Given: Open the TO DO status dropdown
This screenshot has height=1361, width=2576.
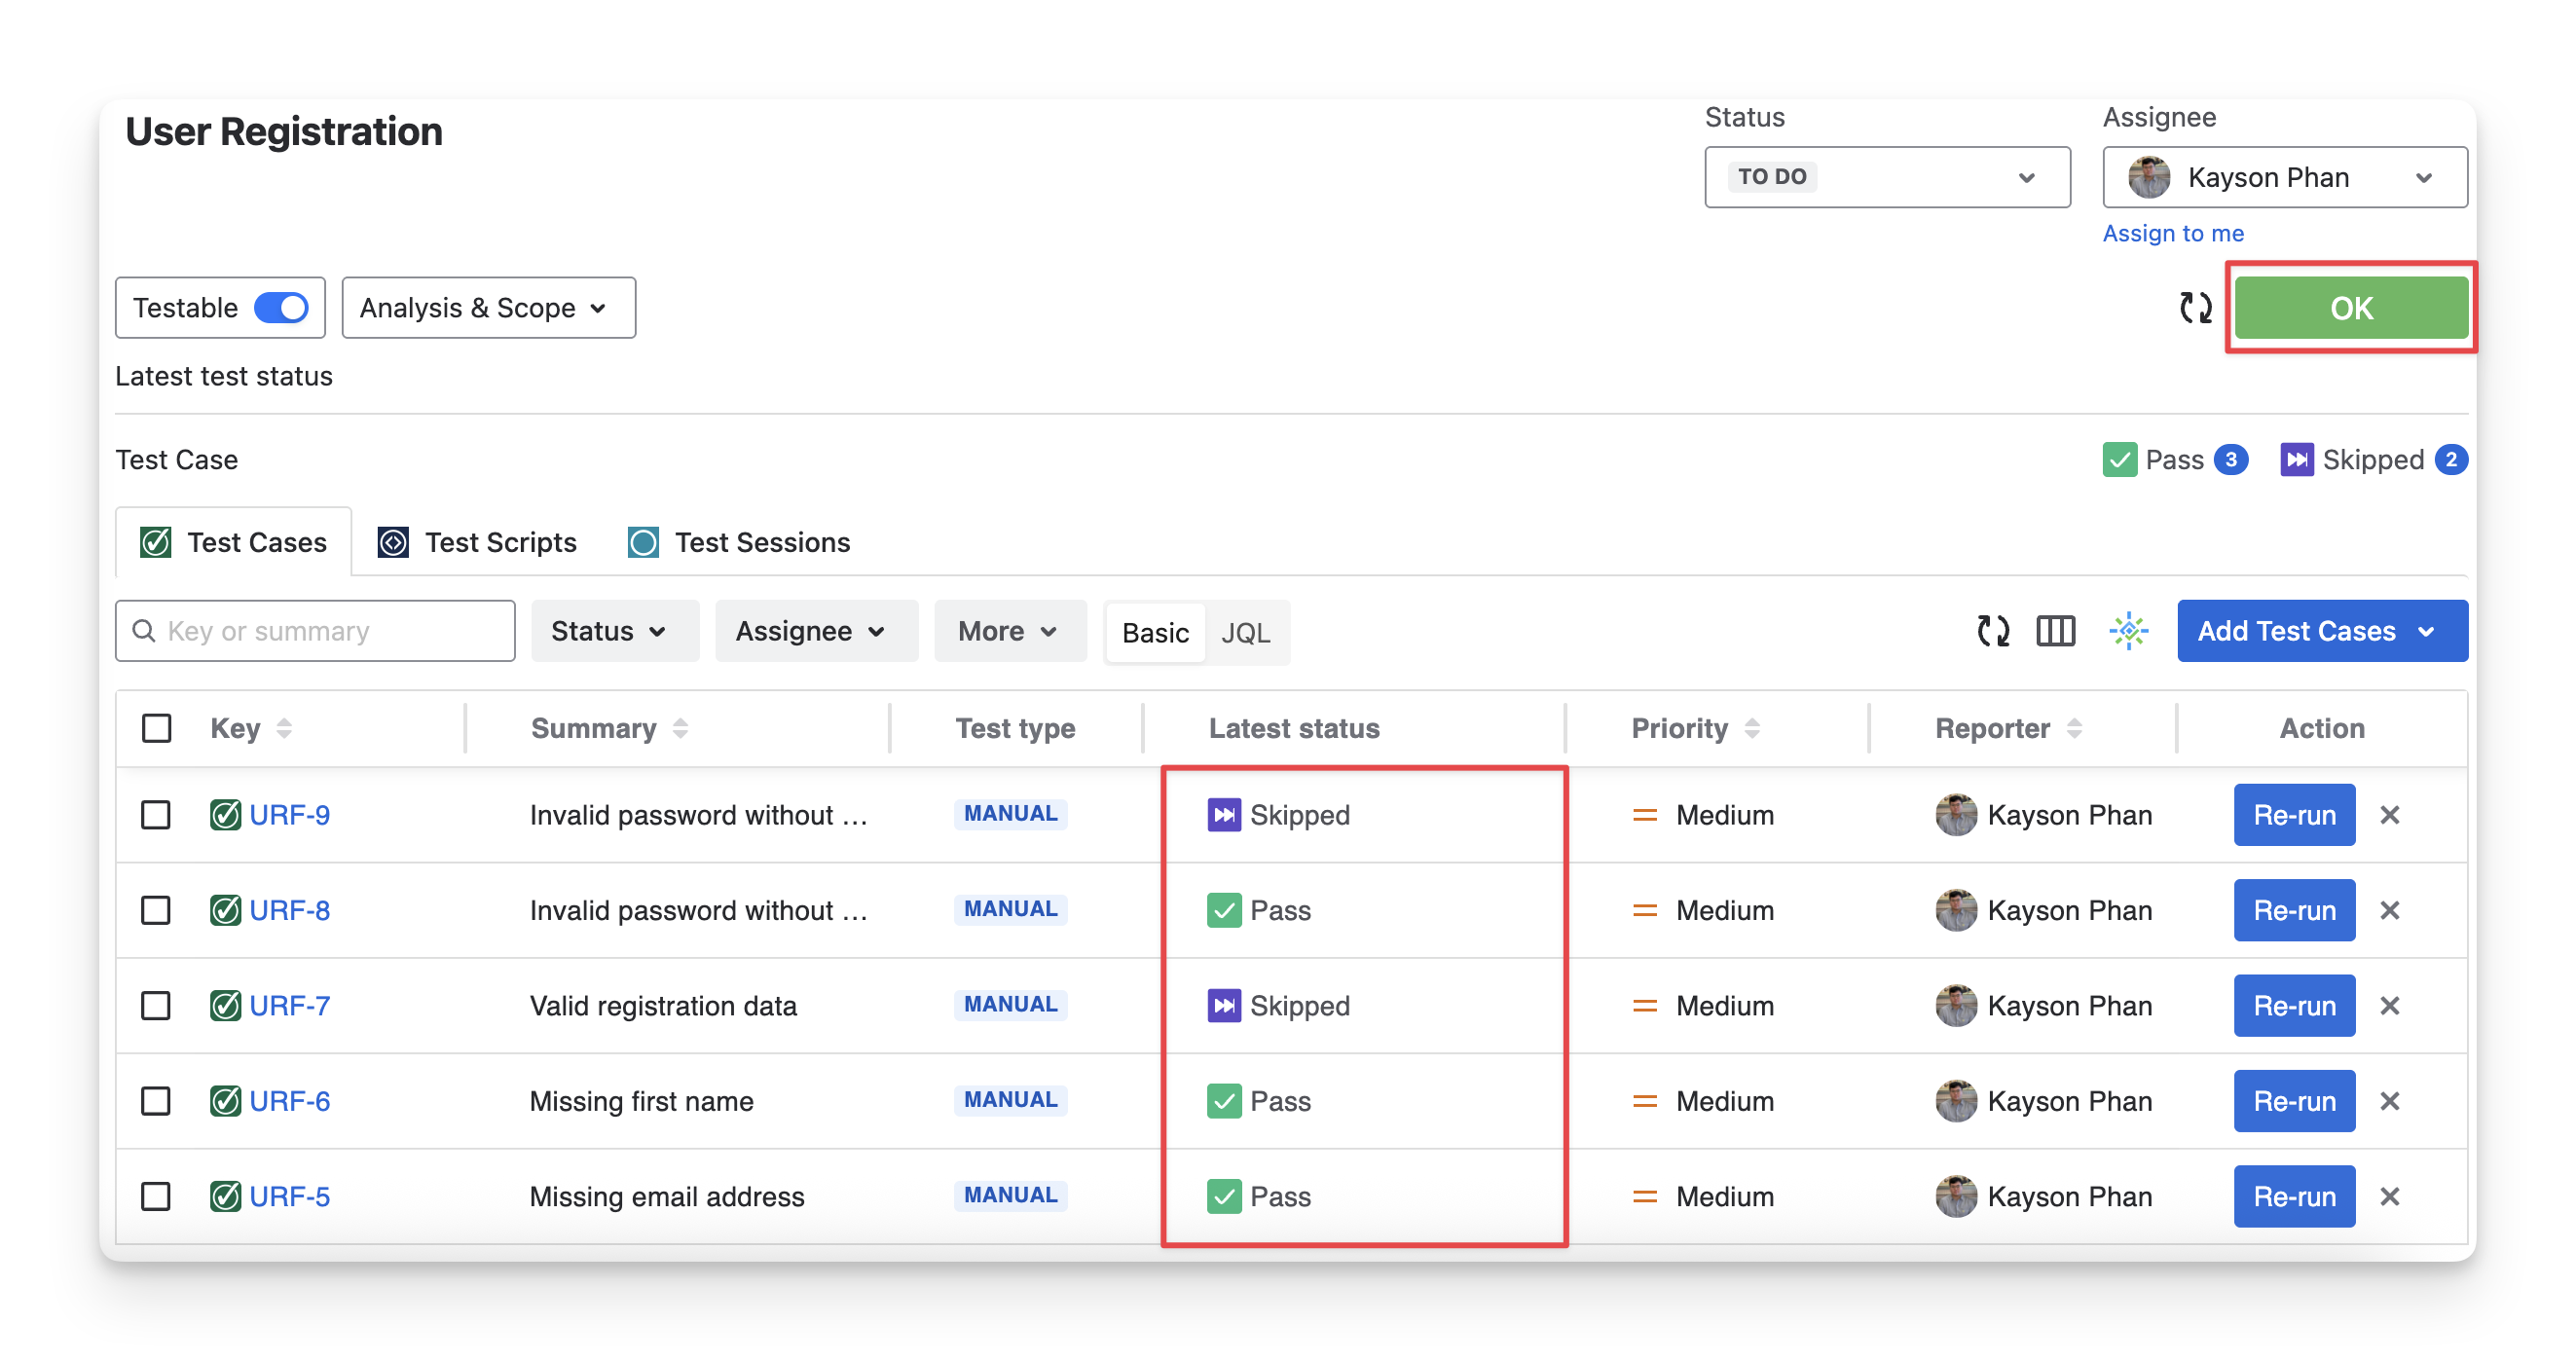Looking at the screenshot, I should [x=1886, y=177].
